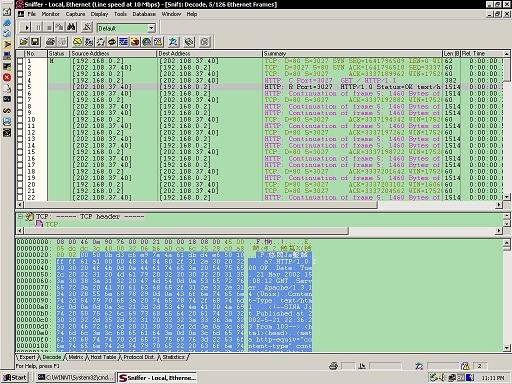Collapse the TCP header tree node

click(20, 217)
